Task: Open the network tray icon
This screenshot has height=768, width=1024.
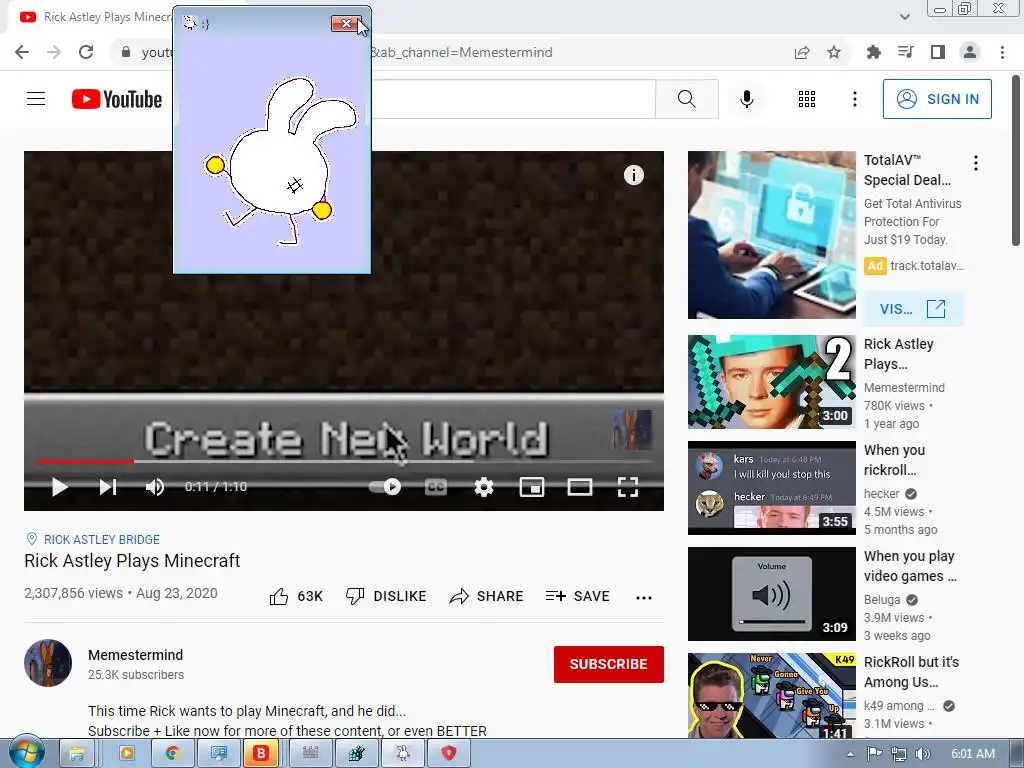Action: (899, 754)
